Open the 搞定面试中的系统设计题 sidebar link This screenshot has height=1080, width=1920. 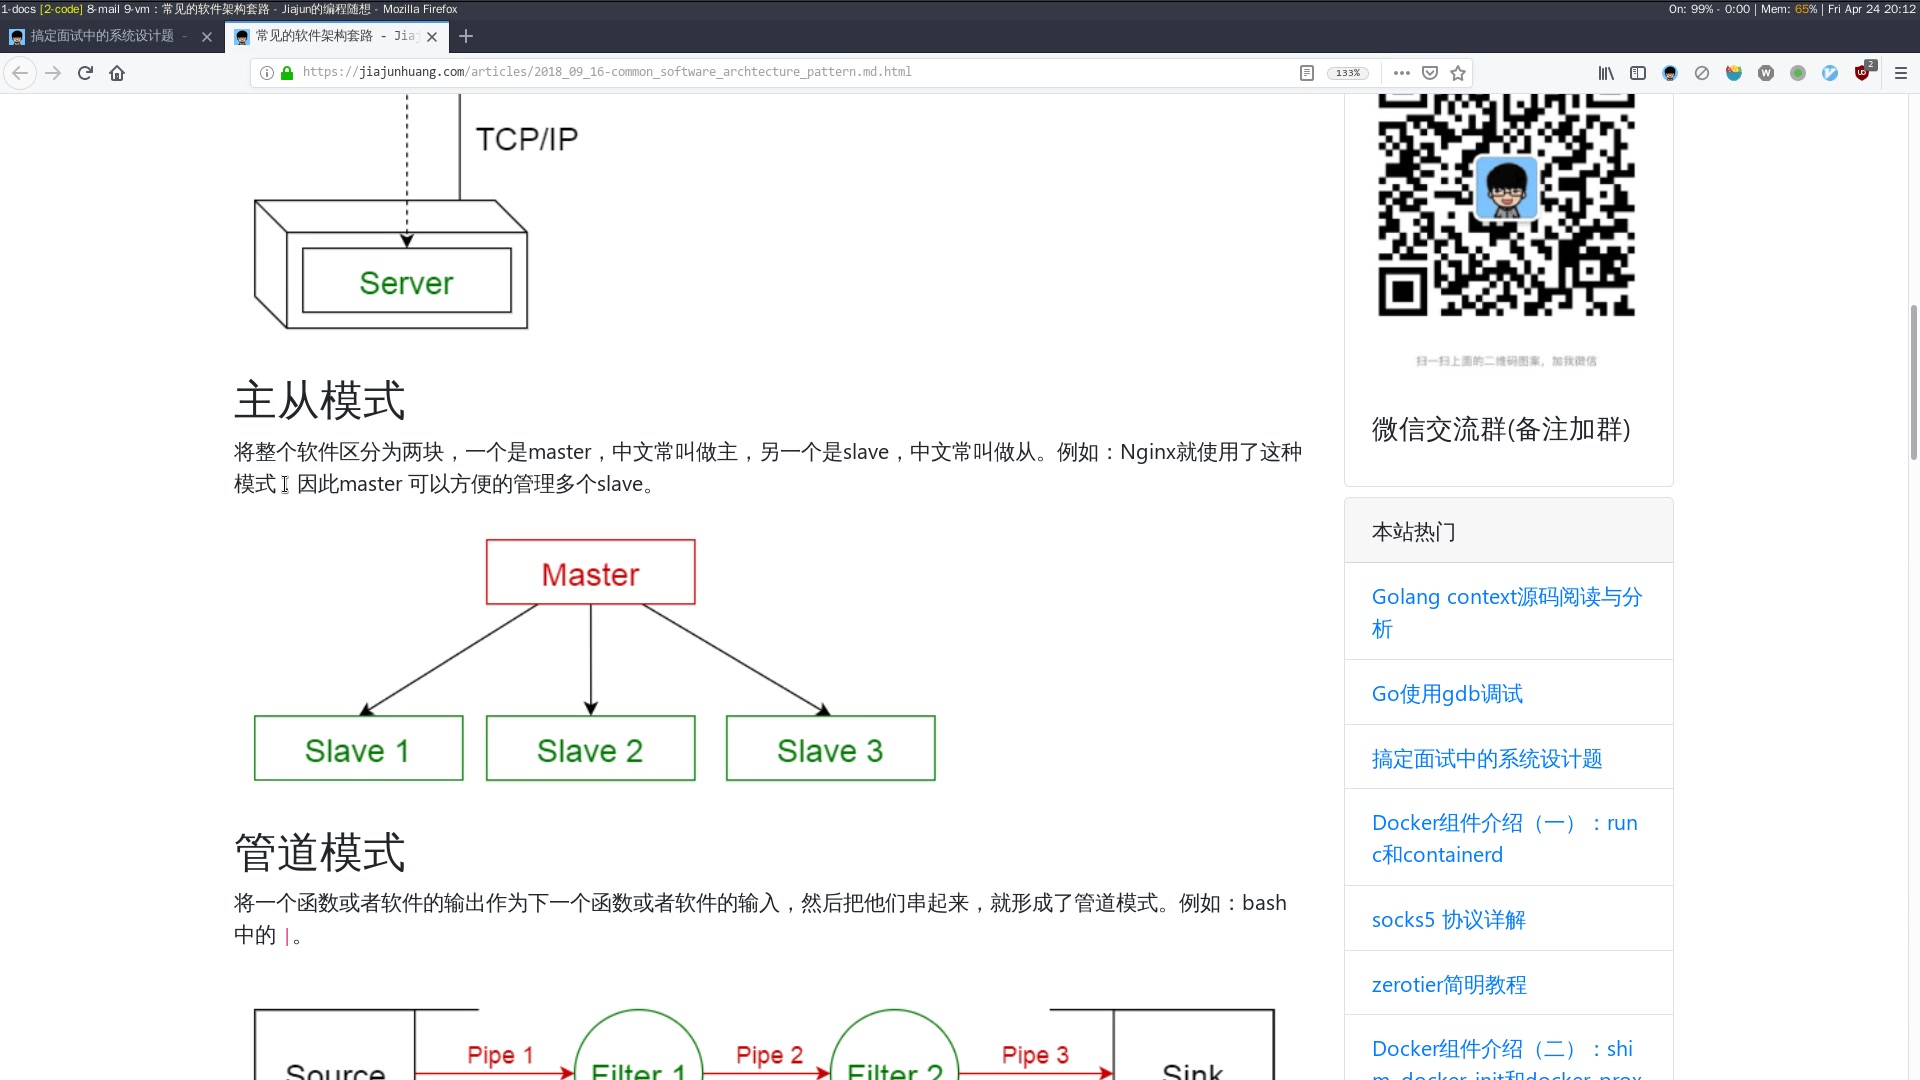[1487, 758]
